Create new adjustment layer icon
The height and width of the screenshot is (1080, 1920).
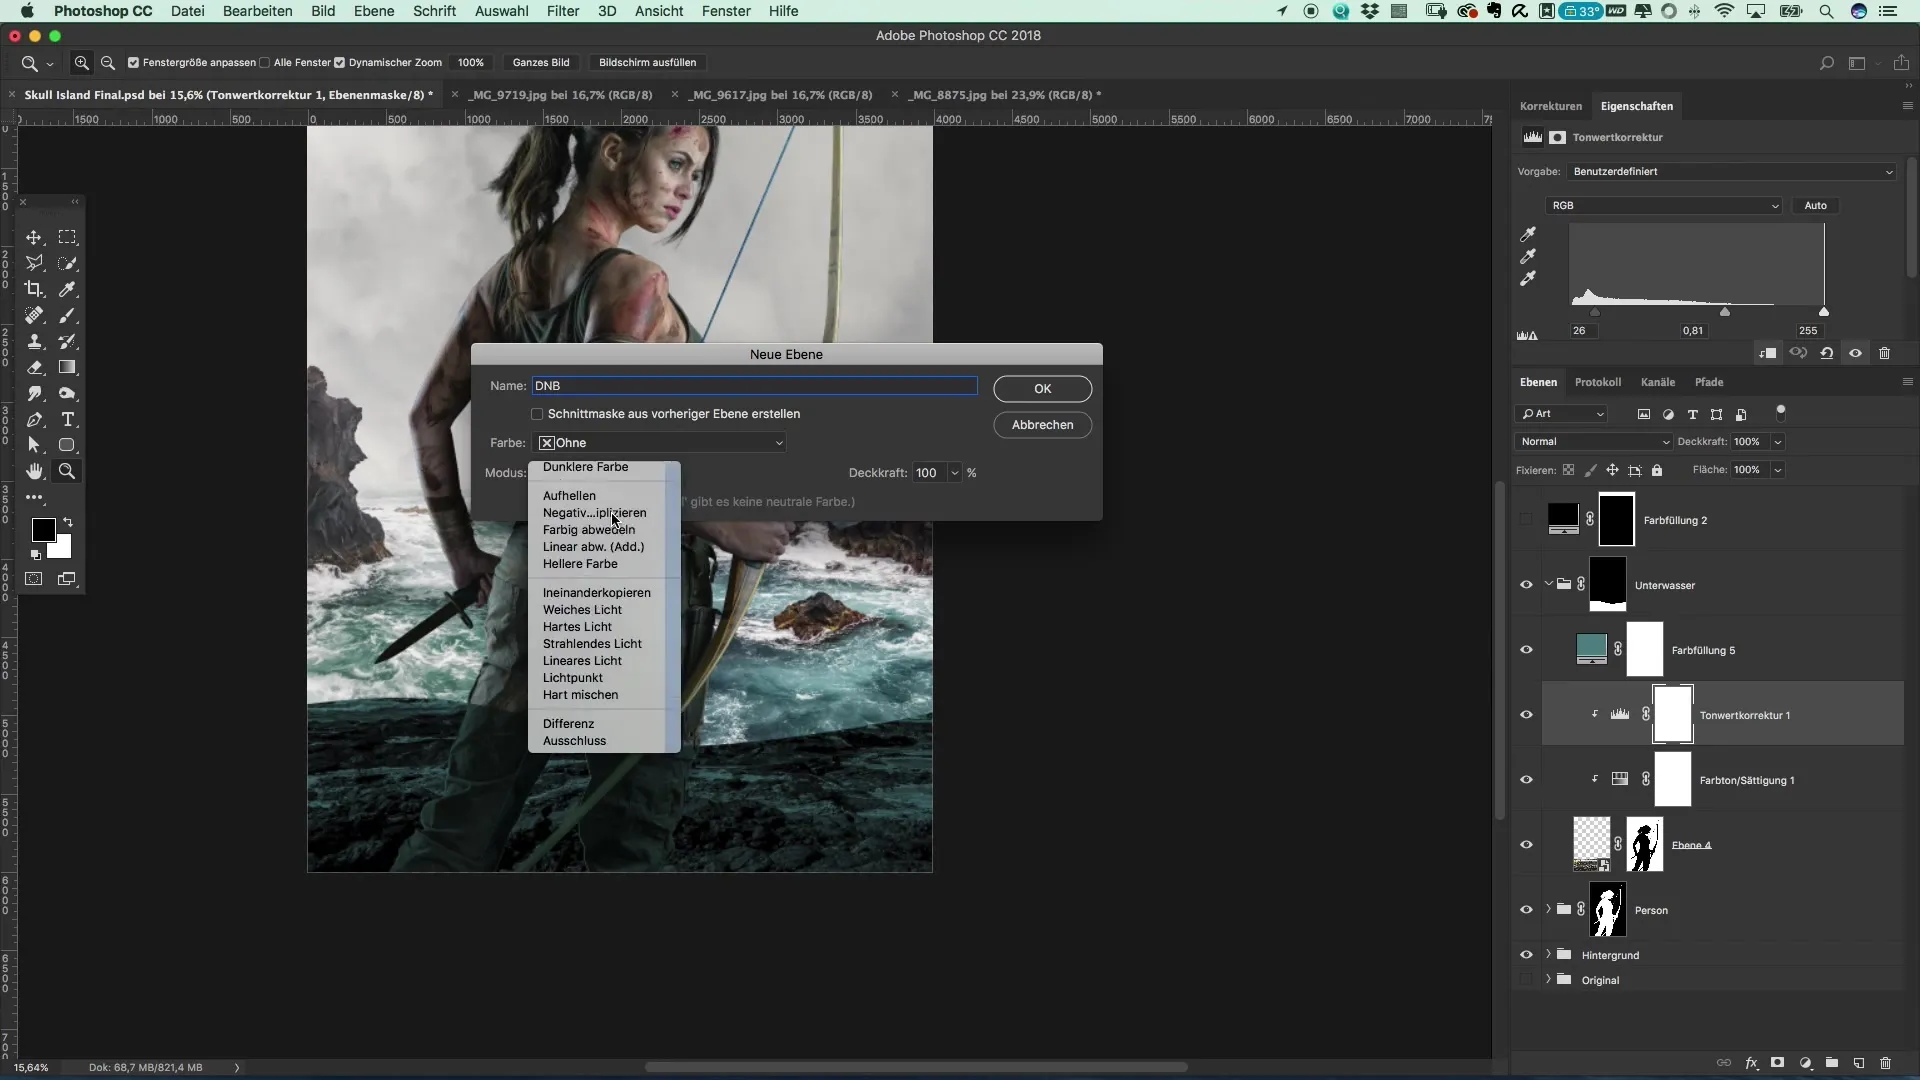point(1805,1063)
